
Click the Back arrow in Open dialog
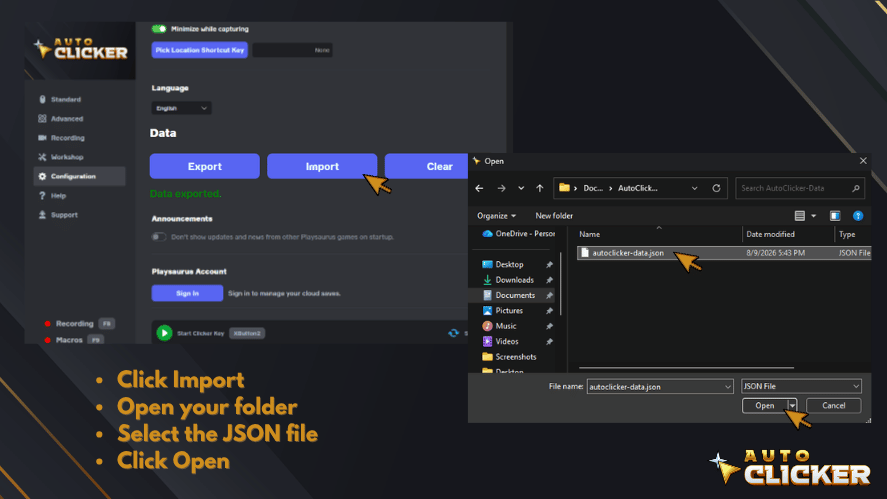(x=479, y=188)
